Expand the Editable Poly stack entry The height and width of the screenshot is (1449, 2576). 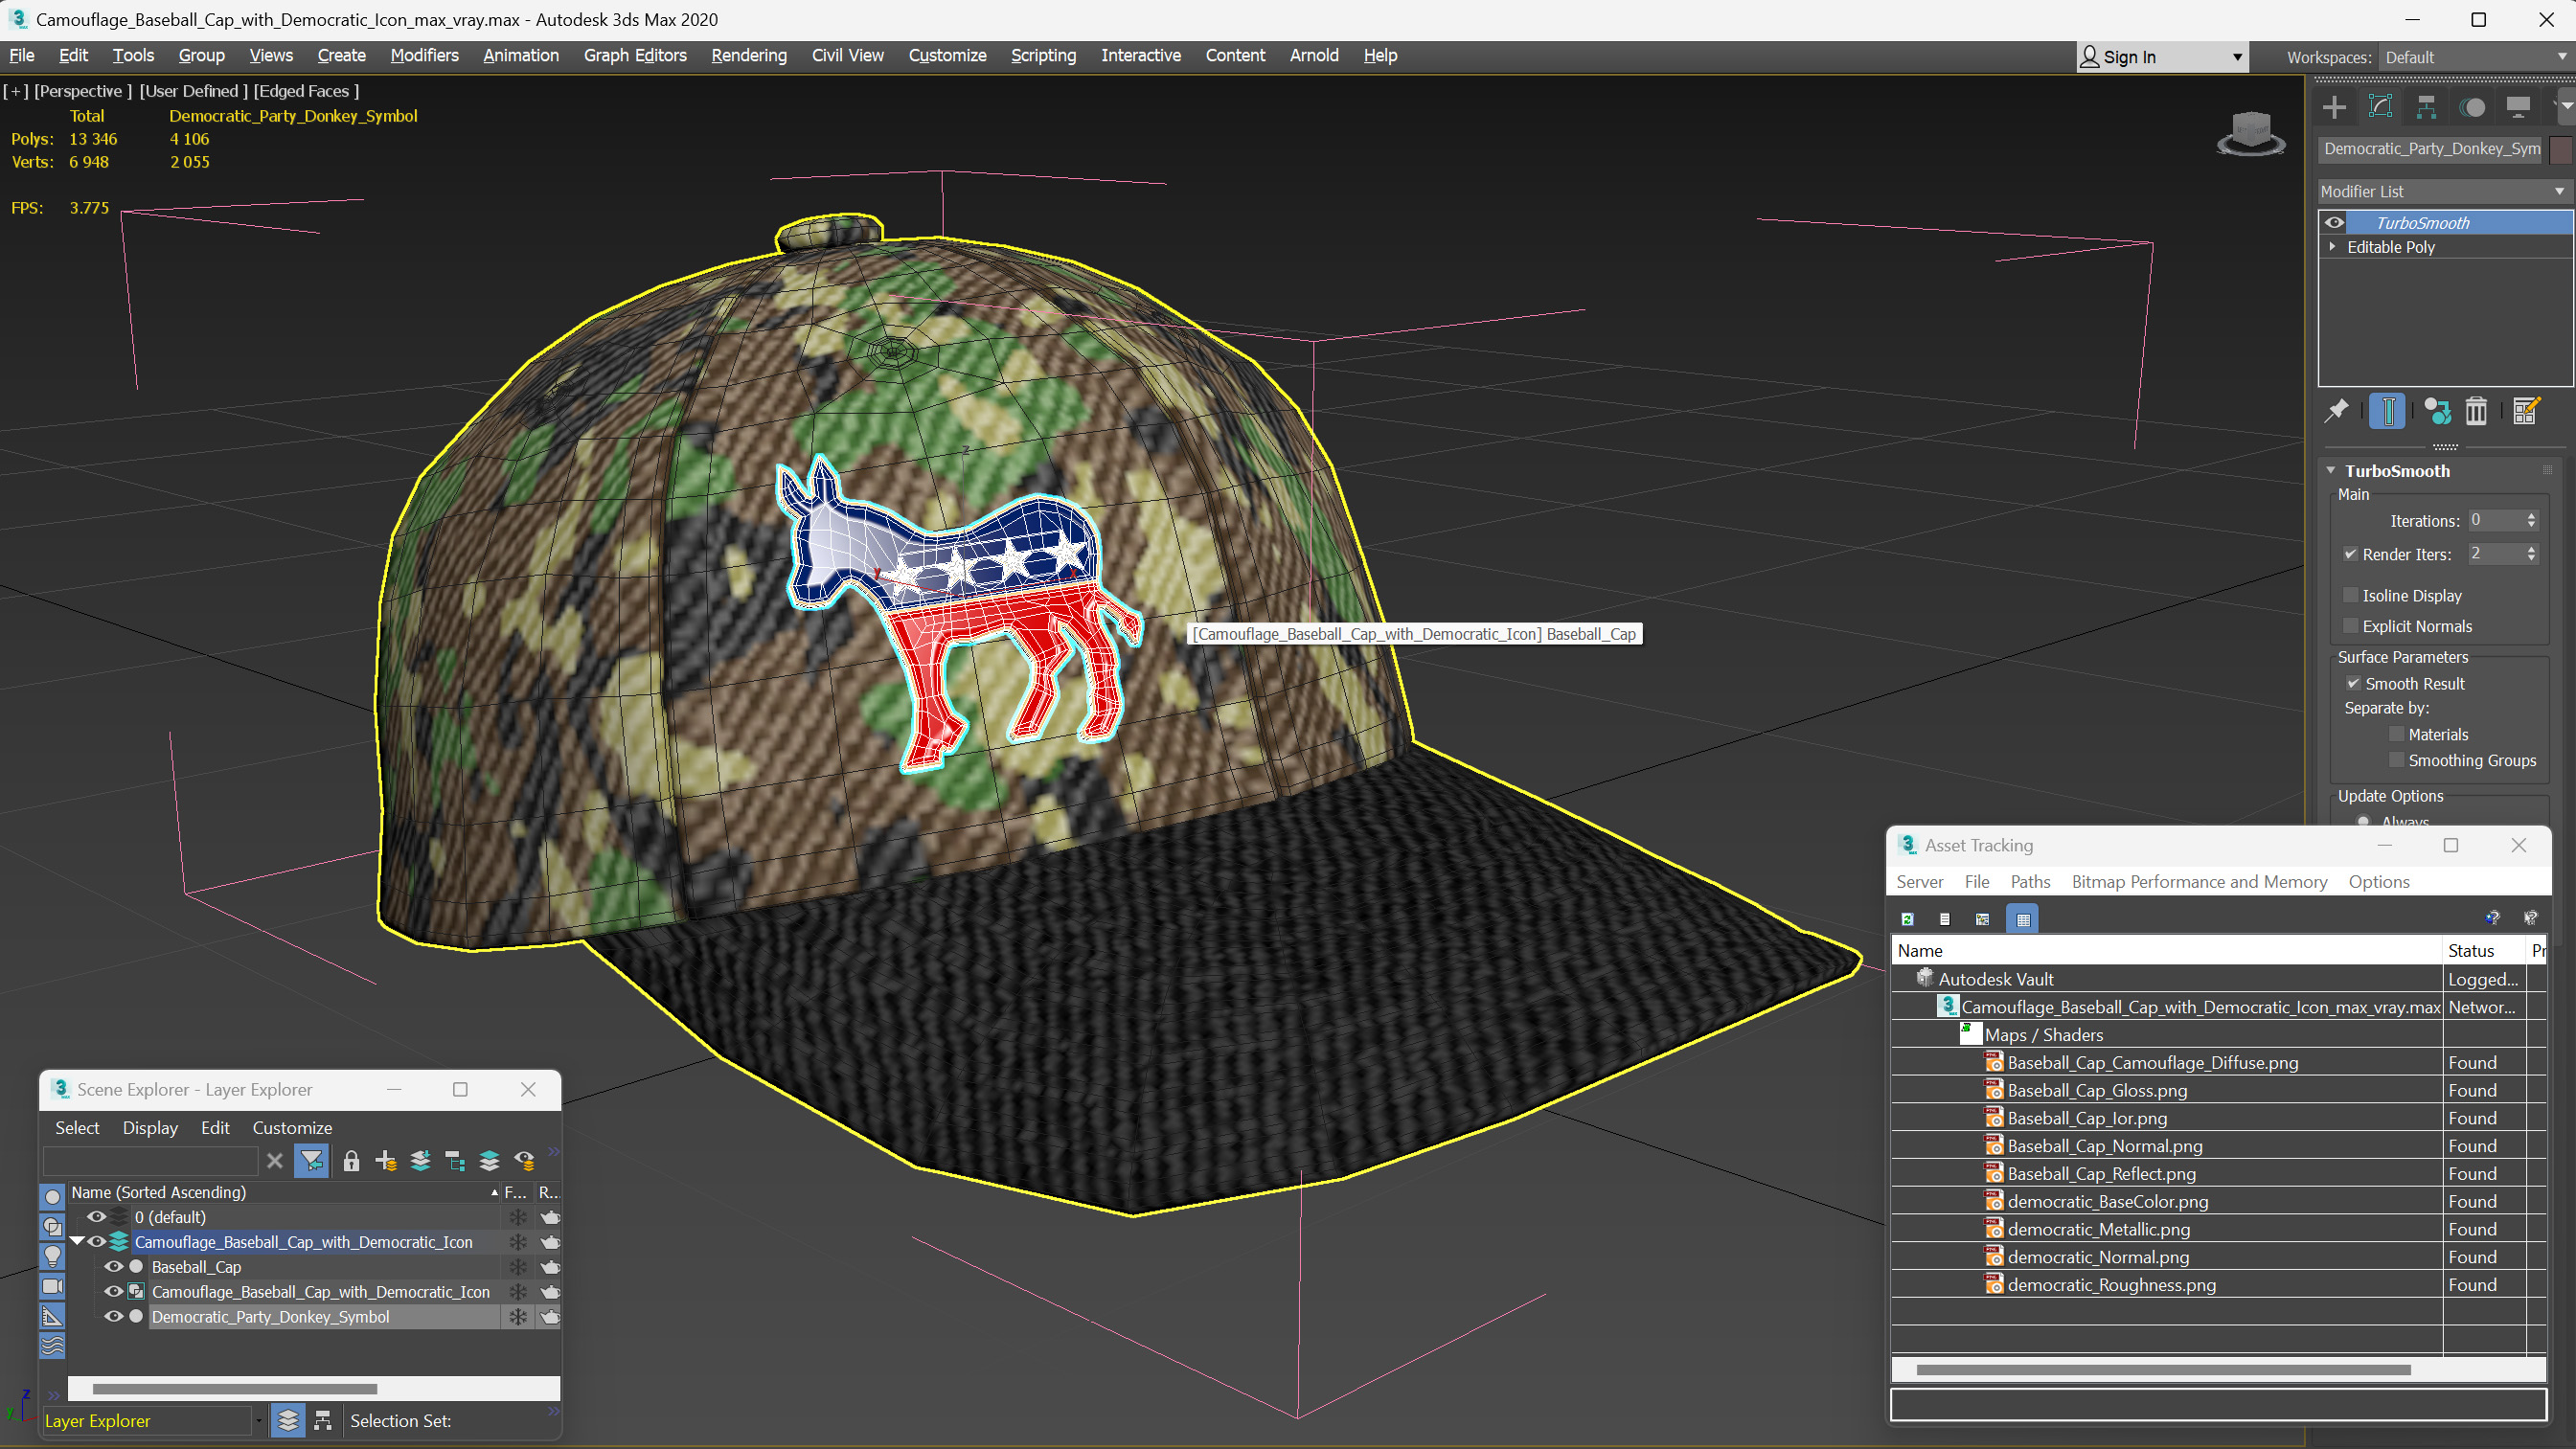2332,247
